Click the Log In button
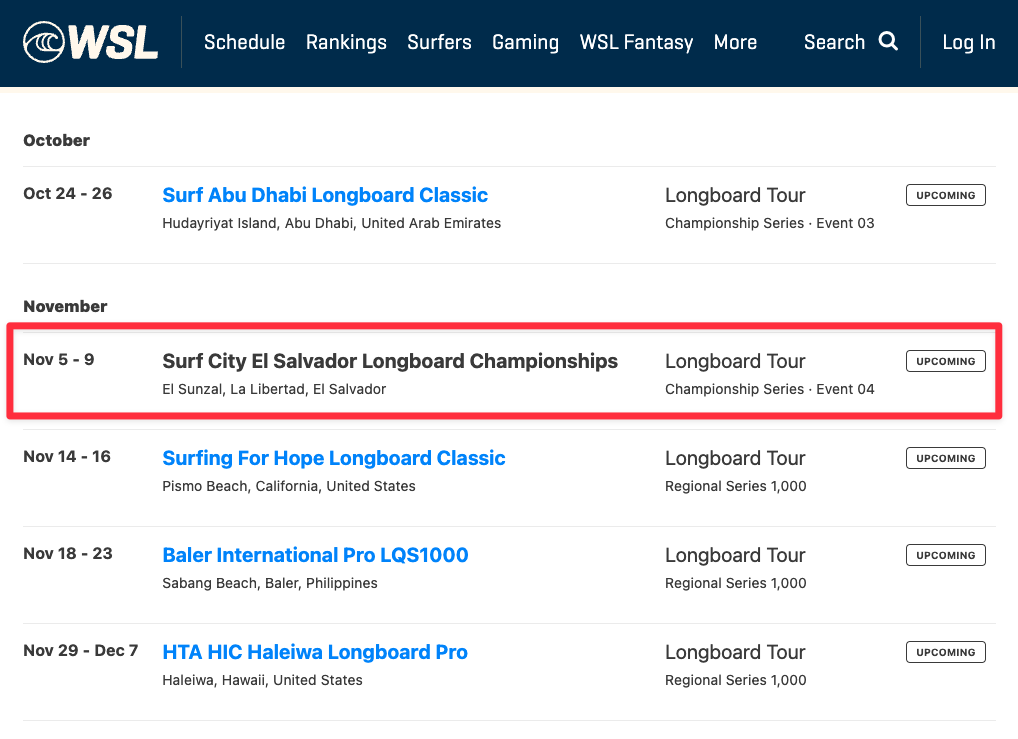This screenshot has width=1018, height=739. point(968,42)
